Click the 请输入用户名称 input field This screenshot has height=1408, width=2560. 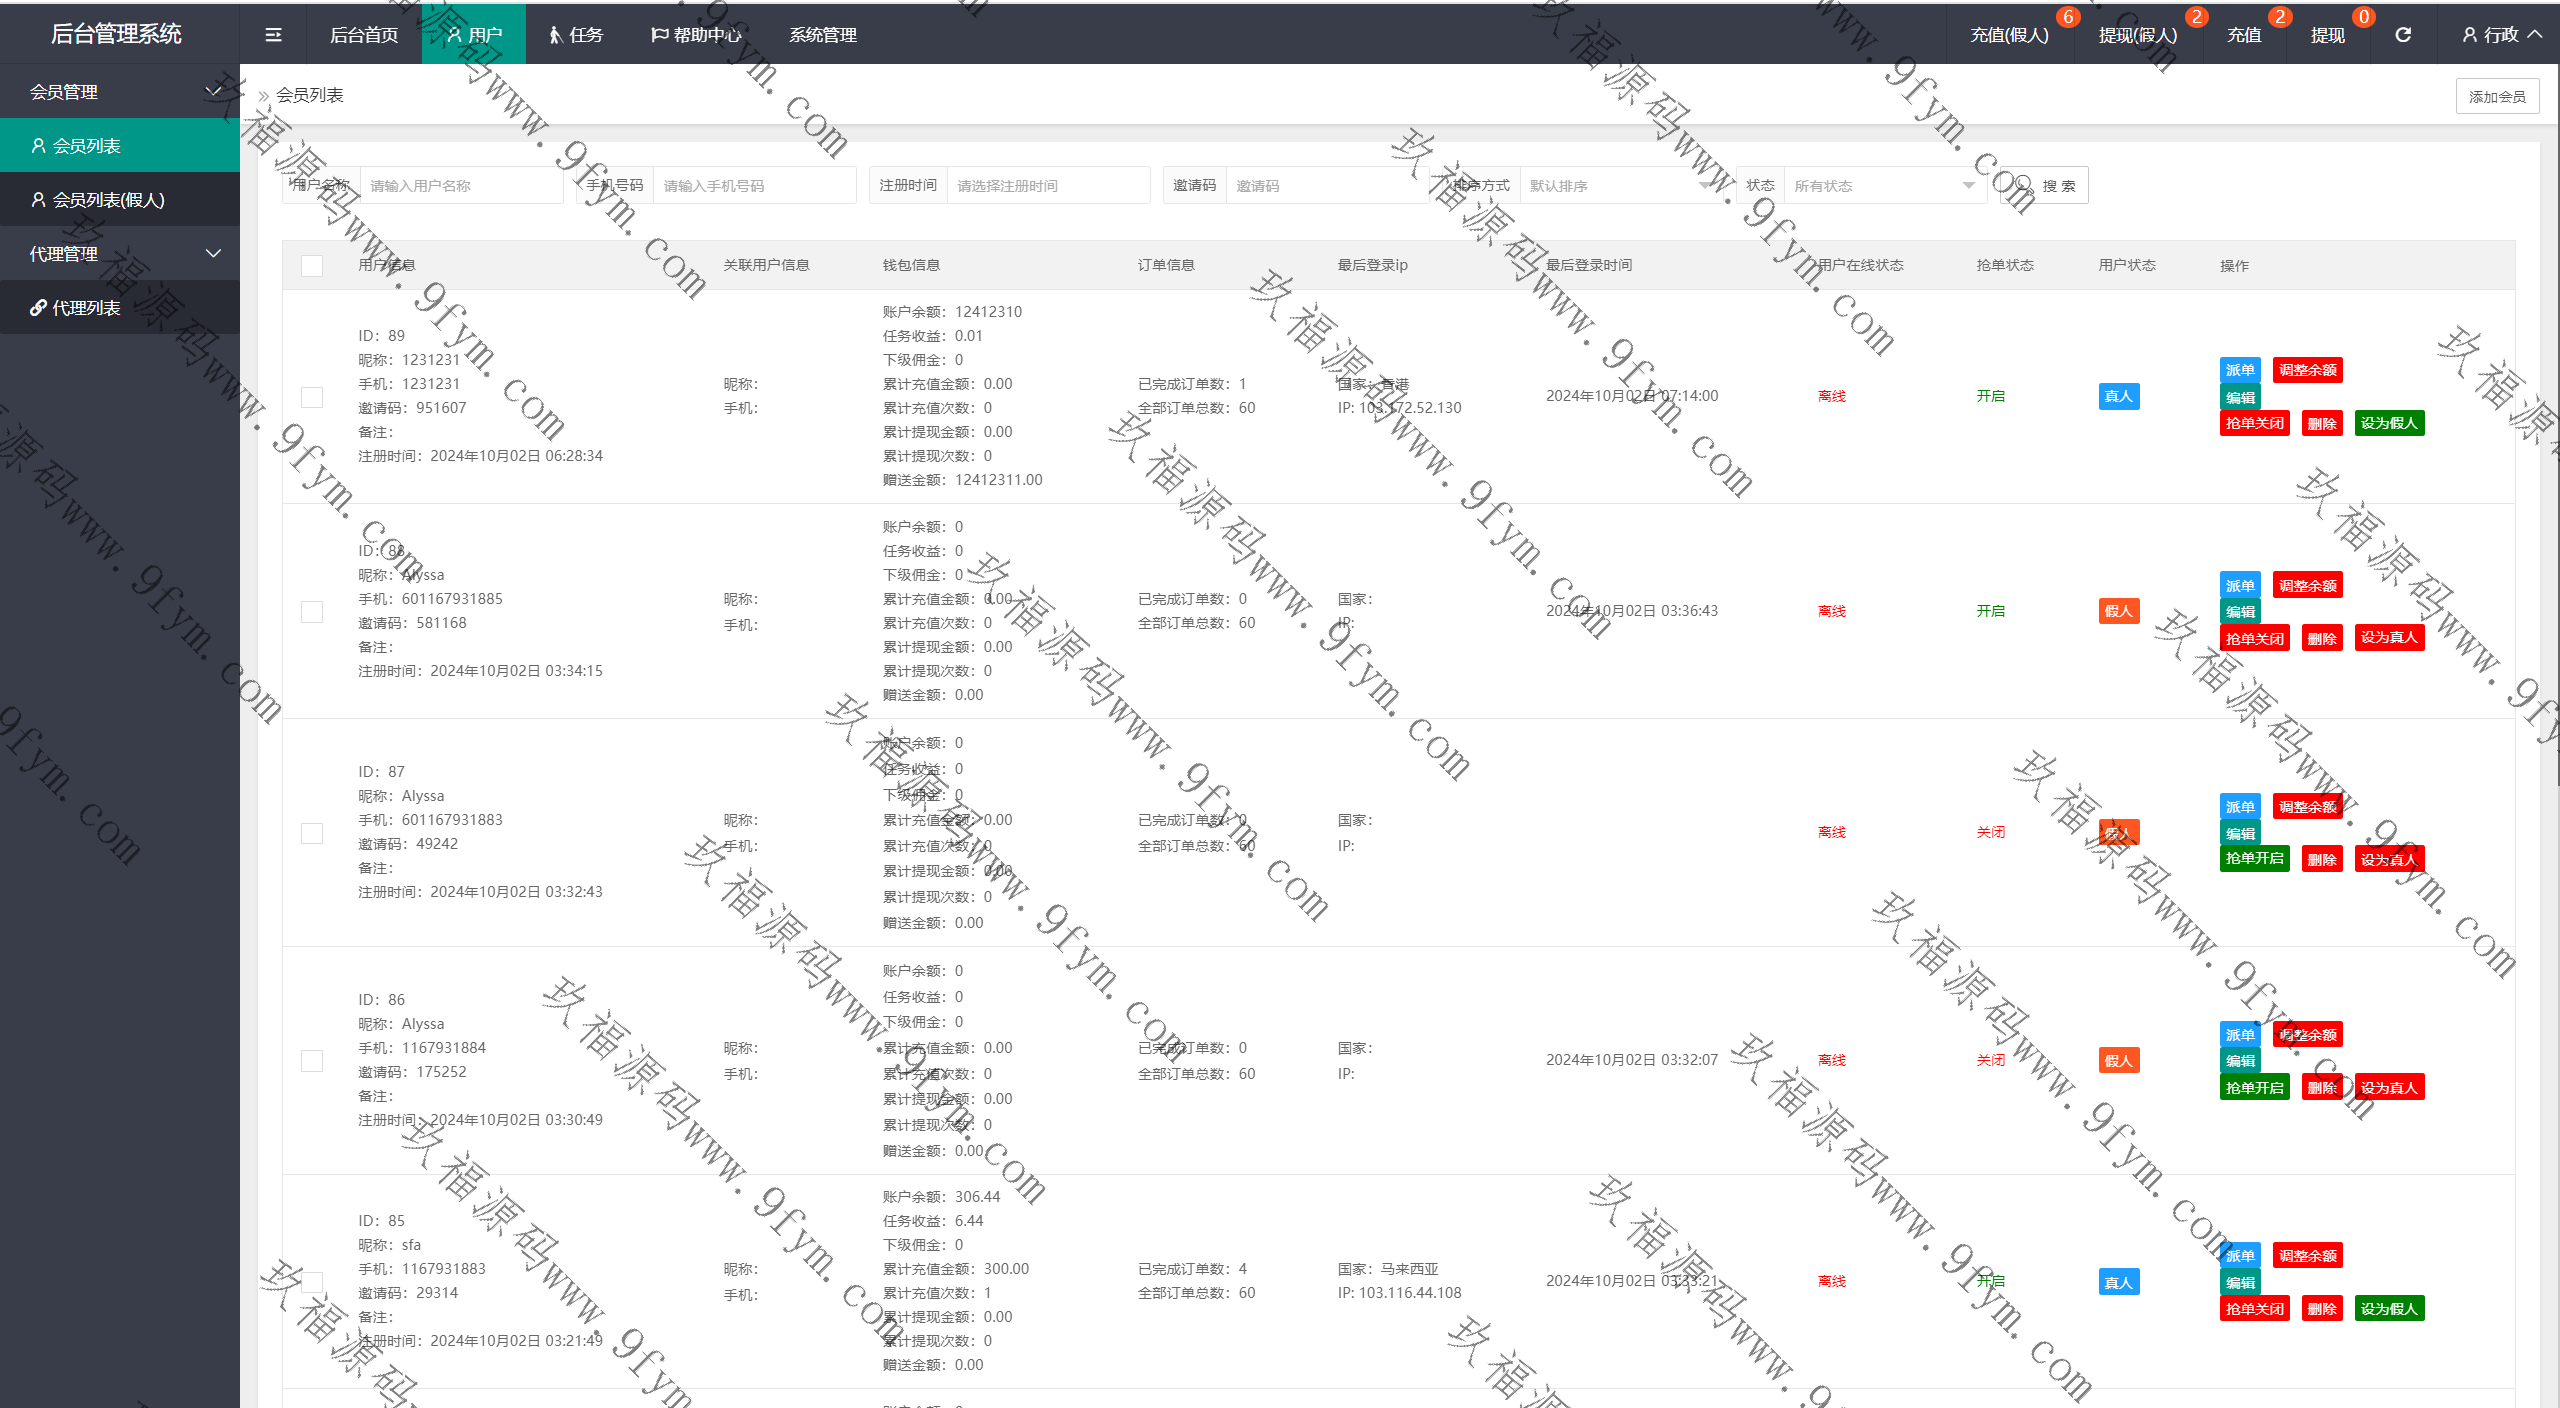click(x=460, y=186)
